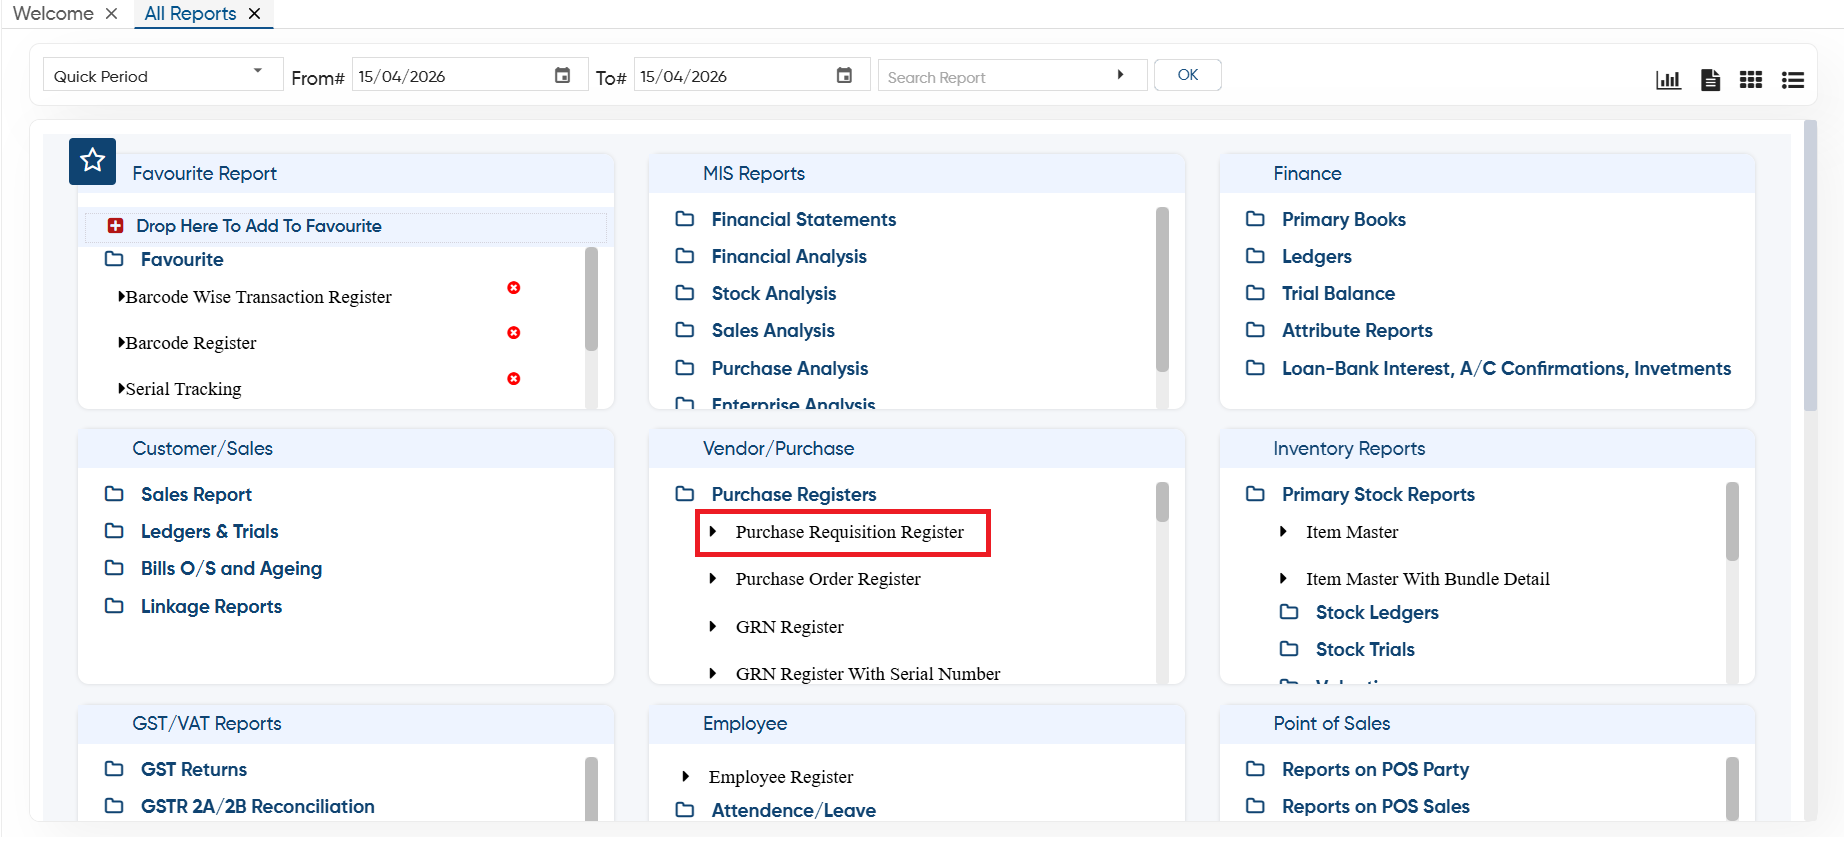Click the Reports on POS Party folder icon
Image resolution: width=1844 pixels, height=841 pixels.
(1255, 769)
